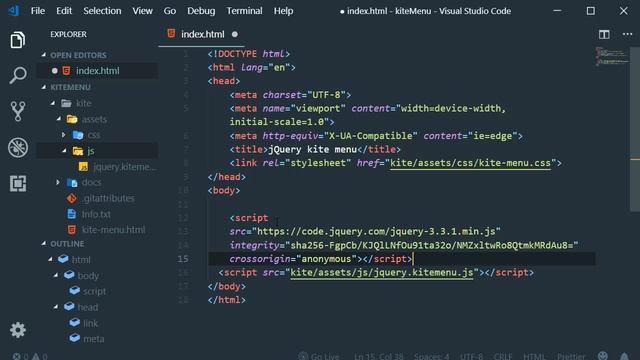Screen dimensions: 640x360
Task: Click the editor vertical scrollbar
Action: [635, 129]
